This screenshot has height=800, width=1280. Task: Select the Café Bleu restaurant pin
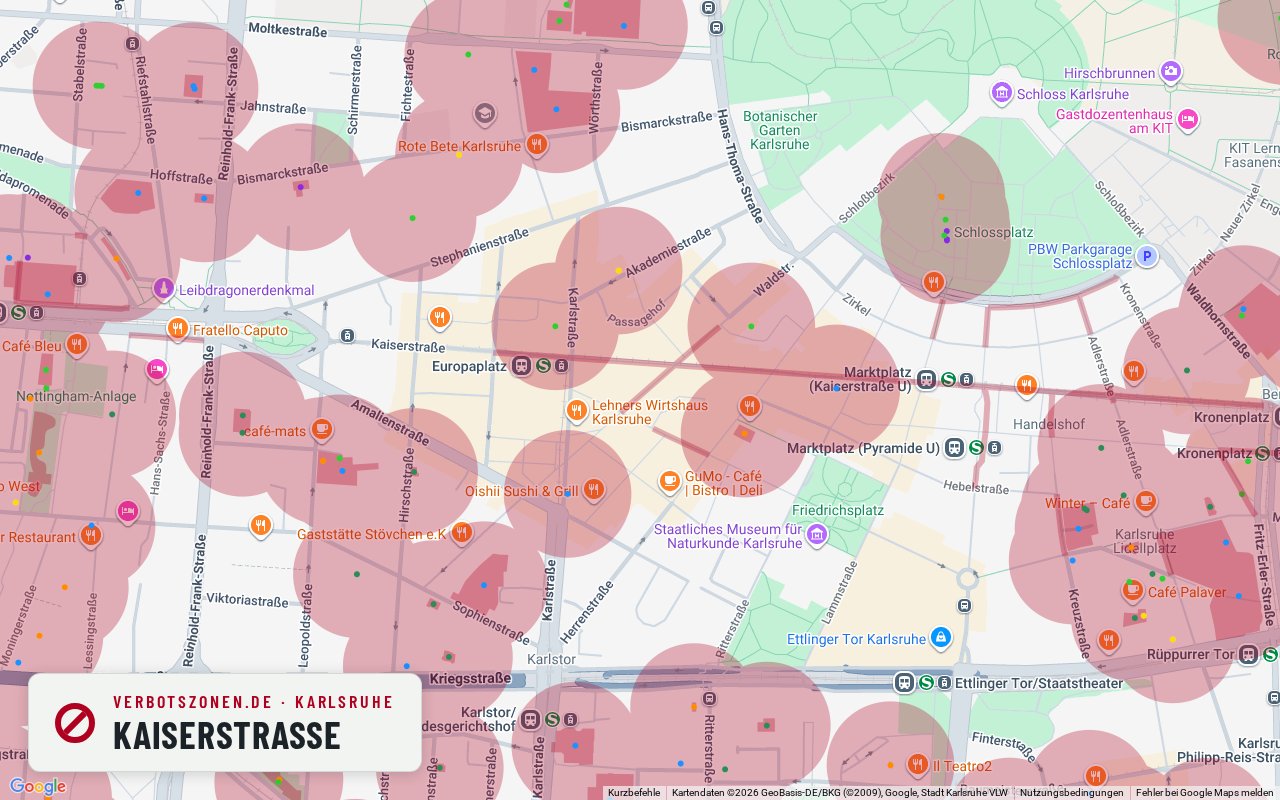point(77,345)
